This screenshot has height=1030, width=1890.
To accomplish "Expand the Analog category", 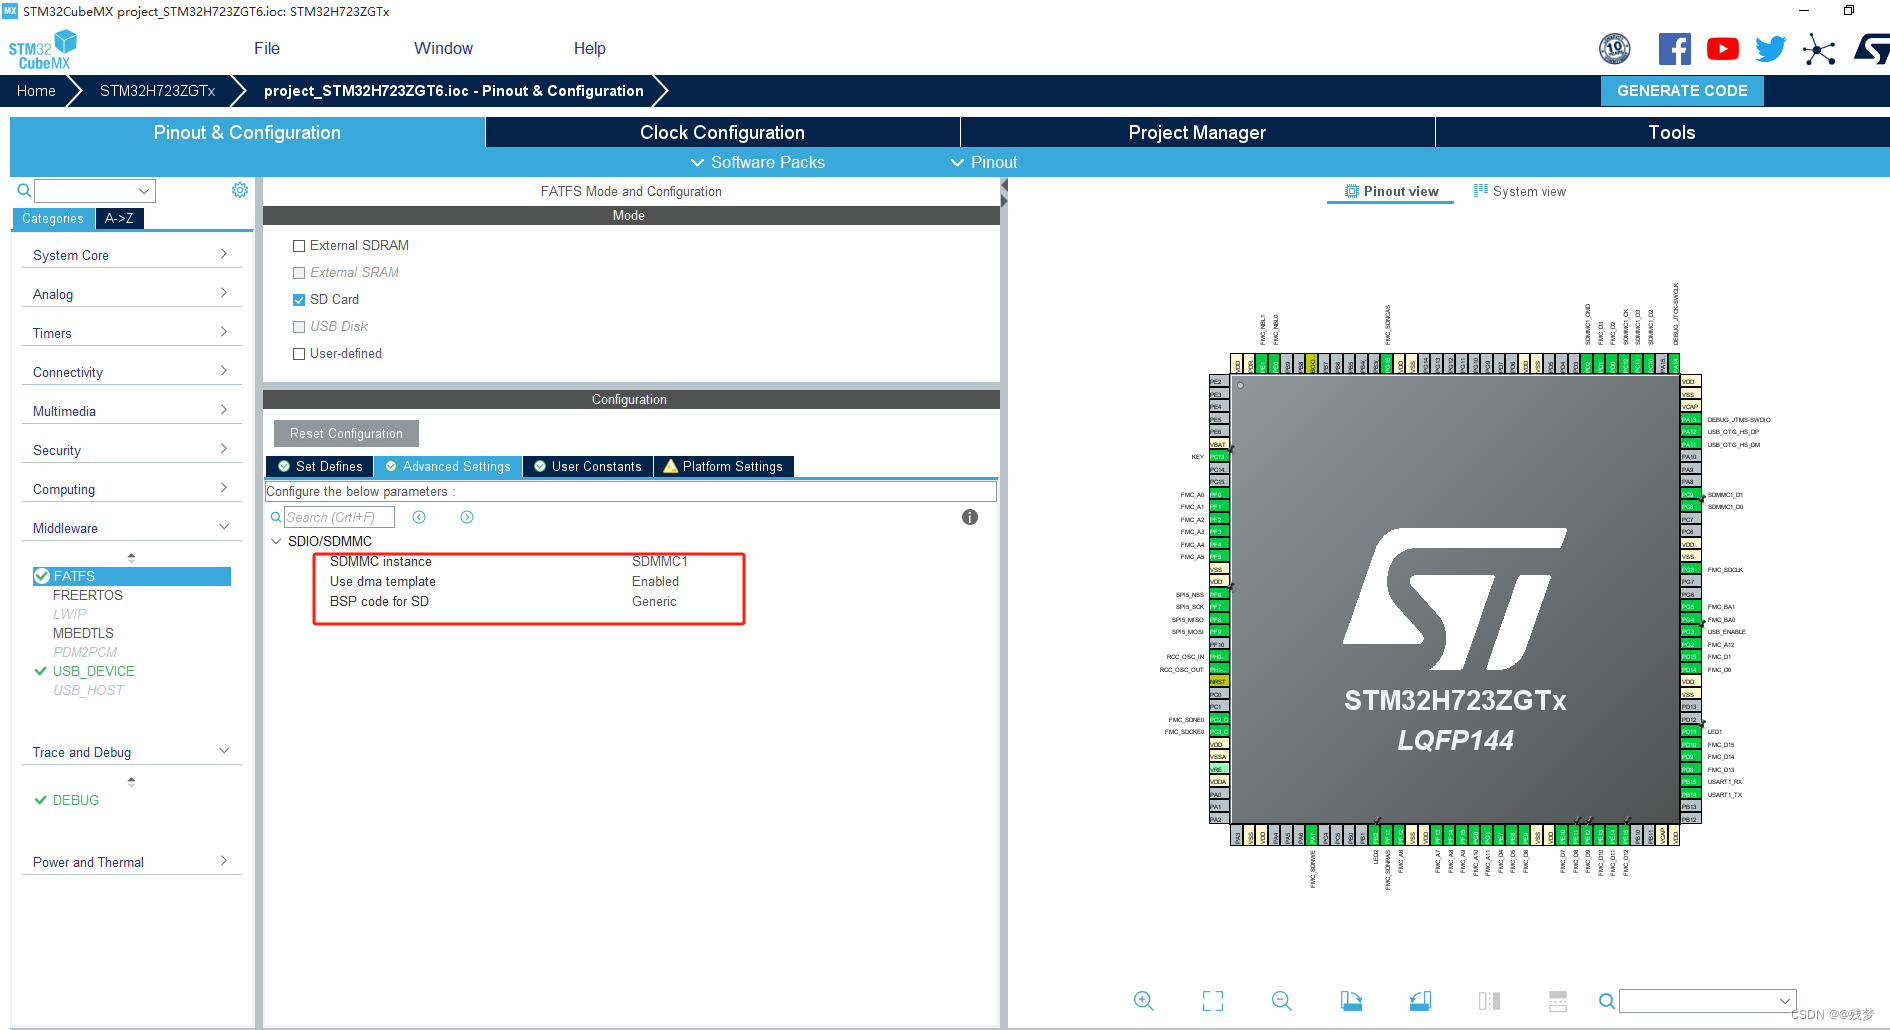I will (131, 294).
